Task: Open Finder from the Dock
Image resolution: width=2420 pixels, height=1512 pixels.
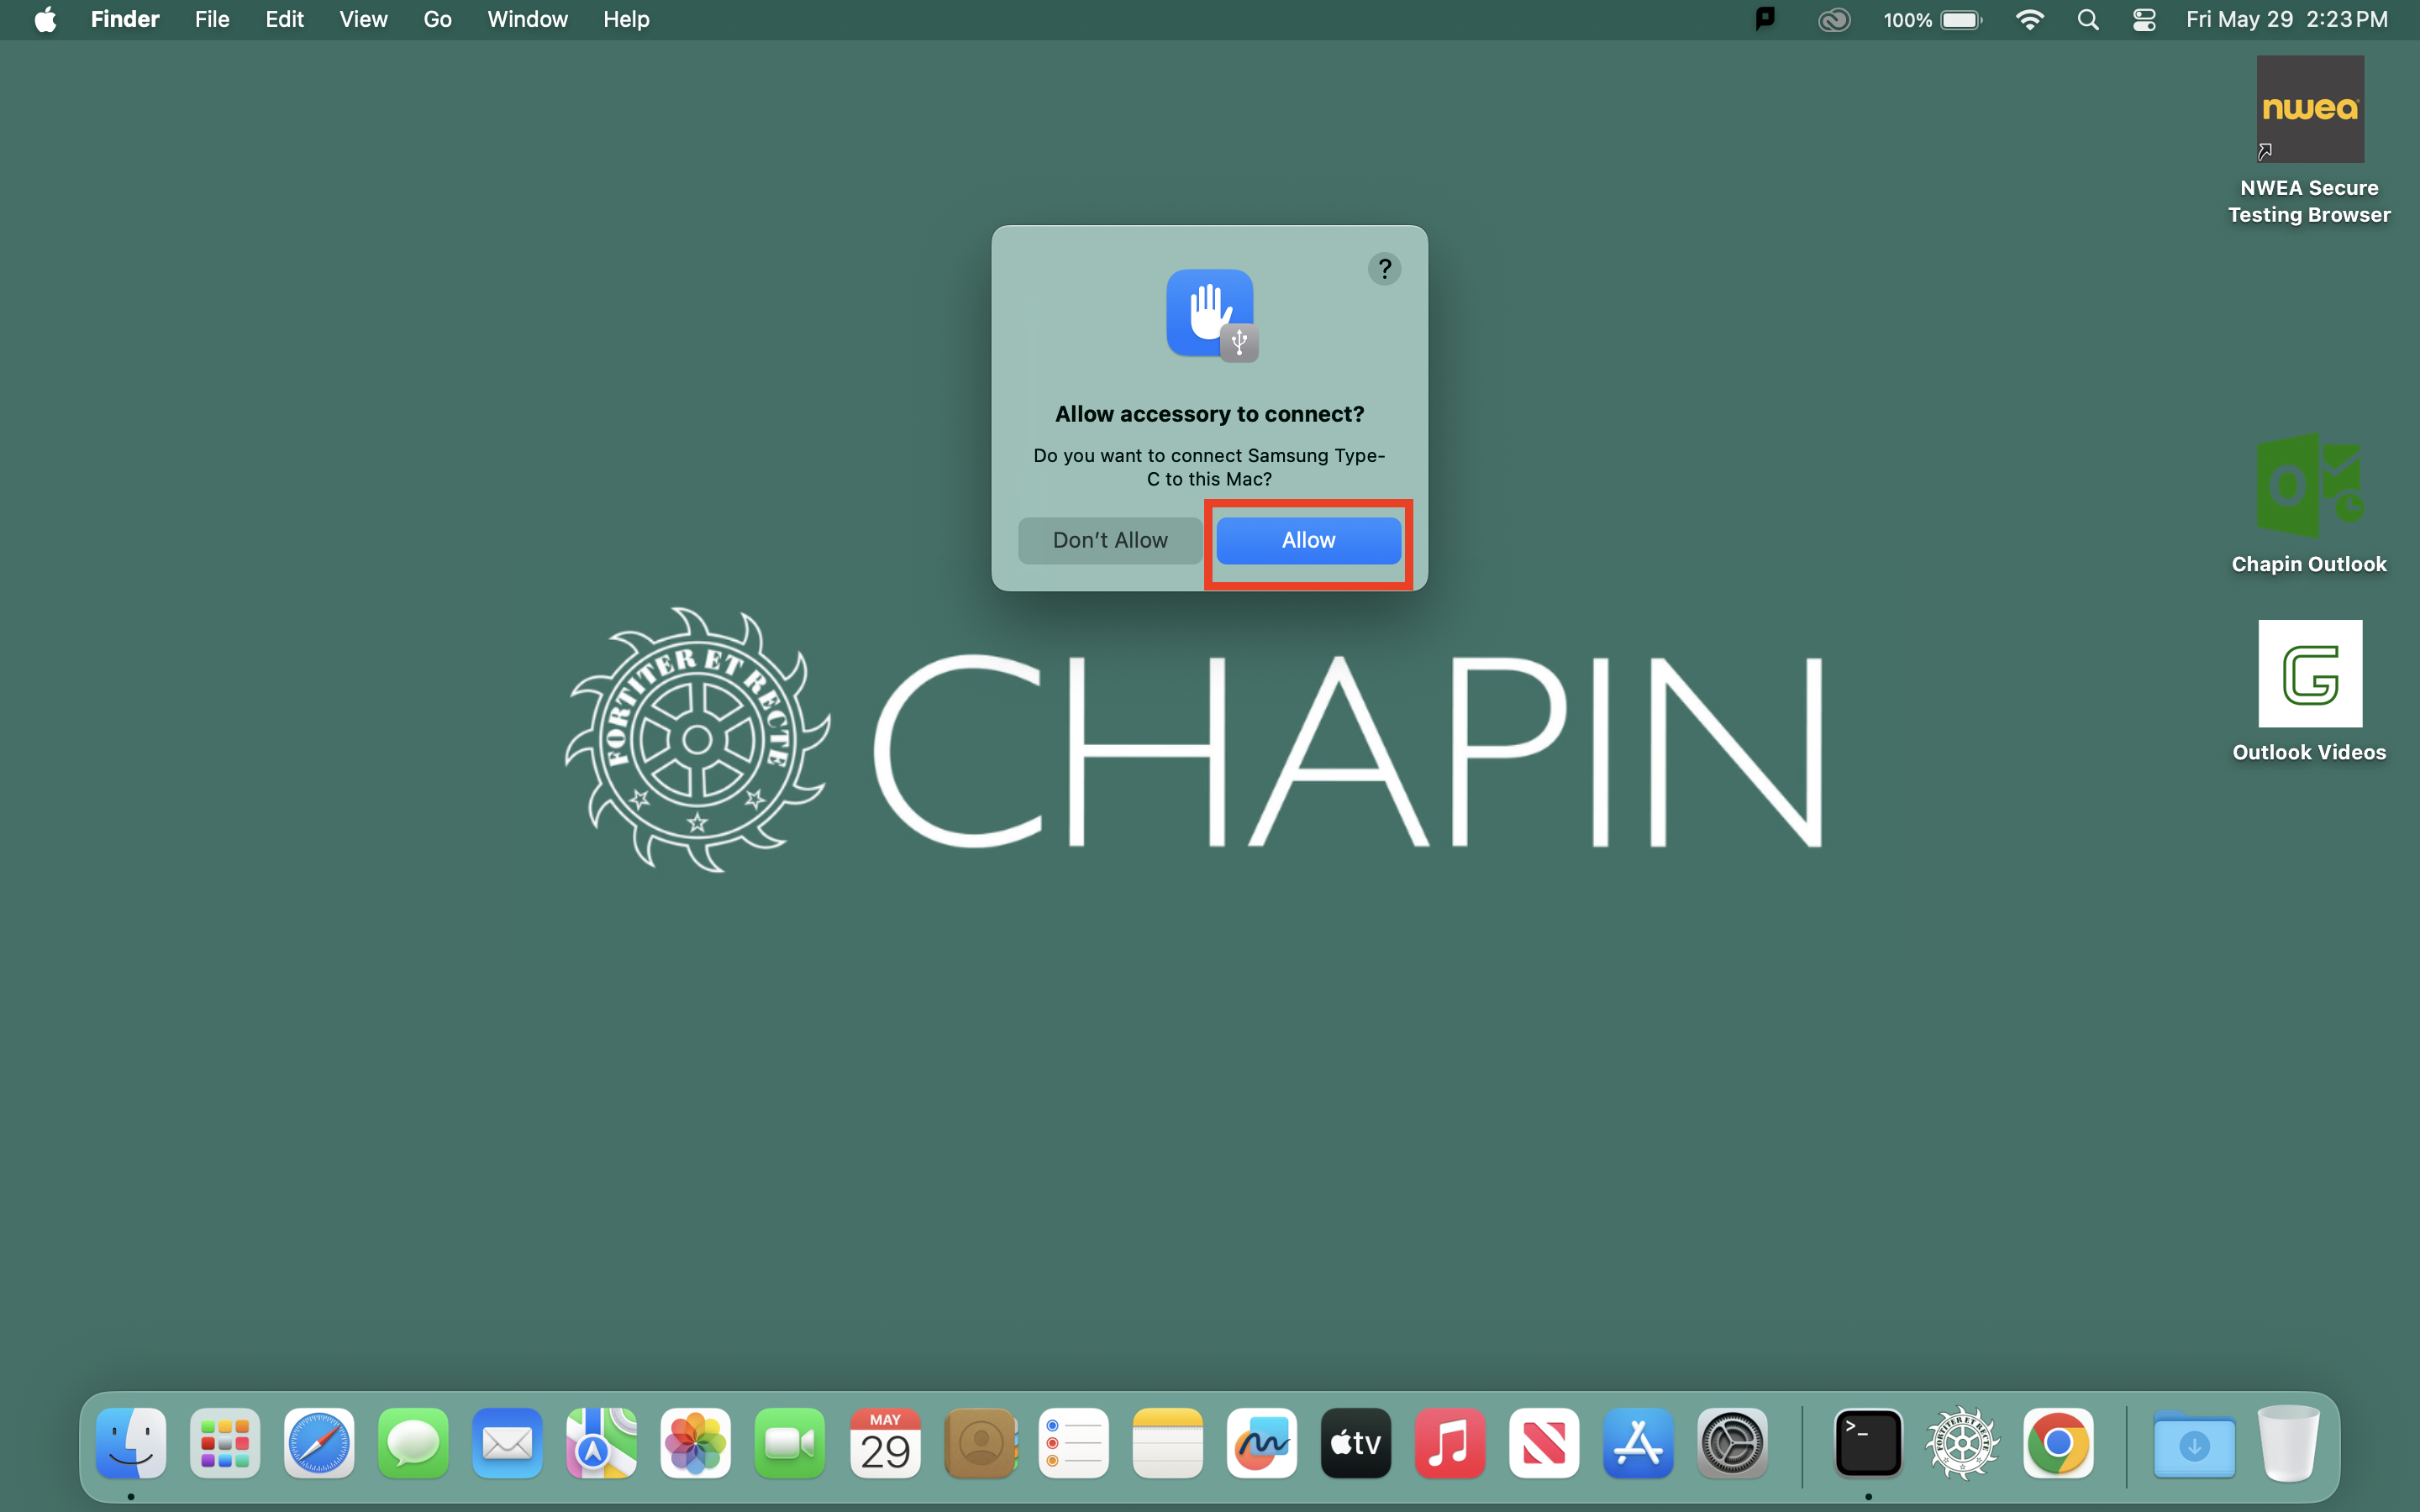Action: (x=131, y=1443)
